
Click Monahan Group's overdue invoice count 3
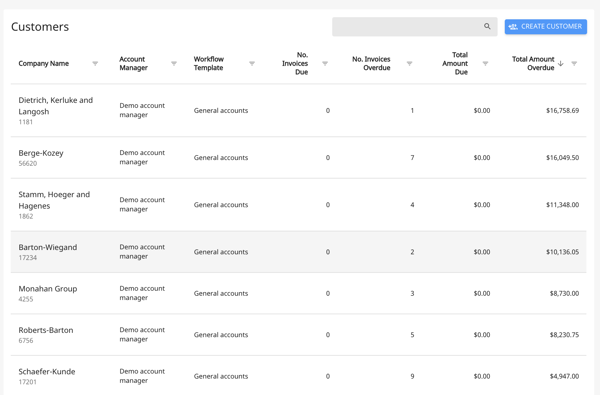(x=412, y=293)
